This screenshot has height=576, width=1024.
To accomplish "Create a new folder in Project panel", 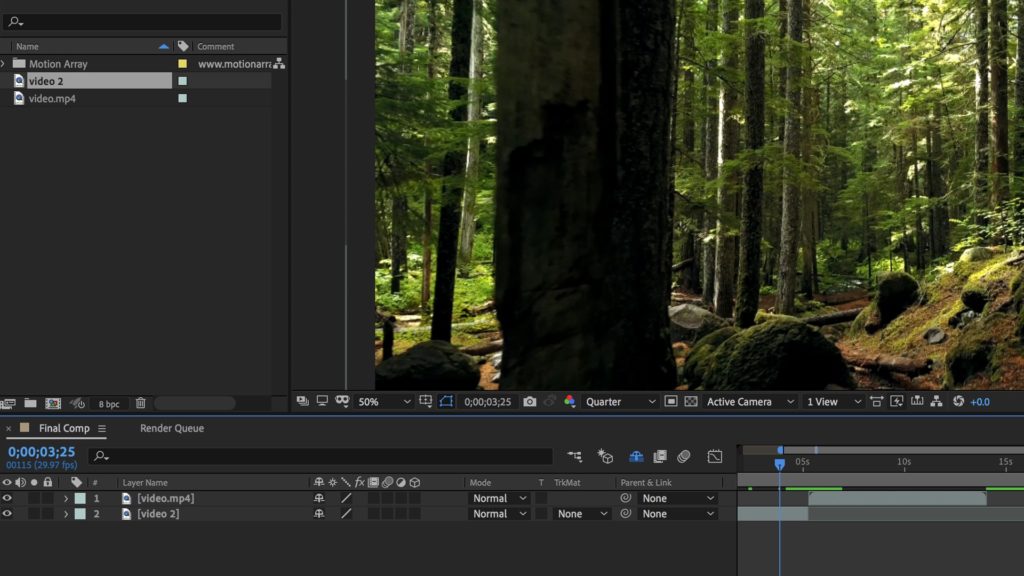I will (x=30, y=404).
